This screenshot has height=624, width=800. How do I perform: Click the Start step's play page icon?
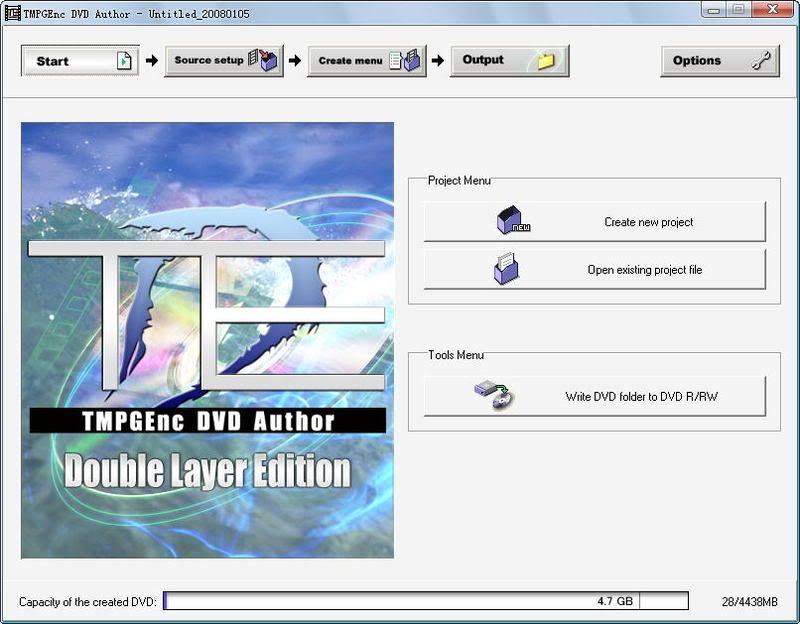[x=124, y=61]
